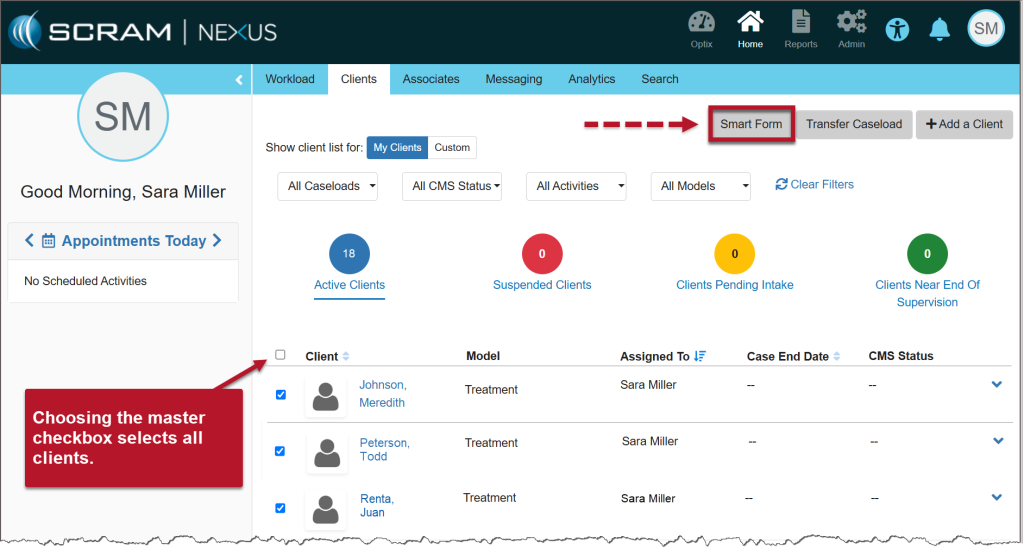Image resolution: width=1024 pixels, height=555 pixels.
Task: Open the notifications bell
Action: (x=939, y=29)
